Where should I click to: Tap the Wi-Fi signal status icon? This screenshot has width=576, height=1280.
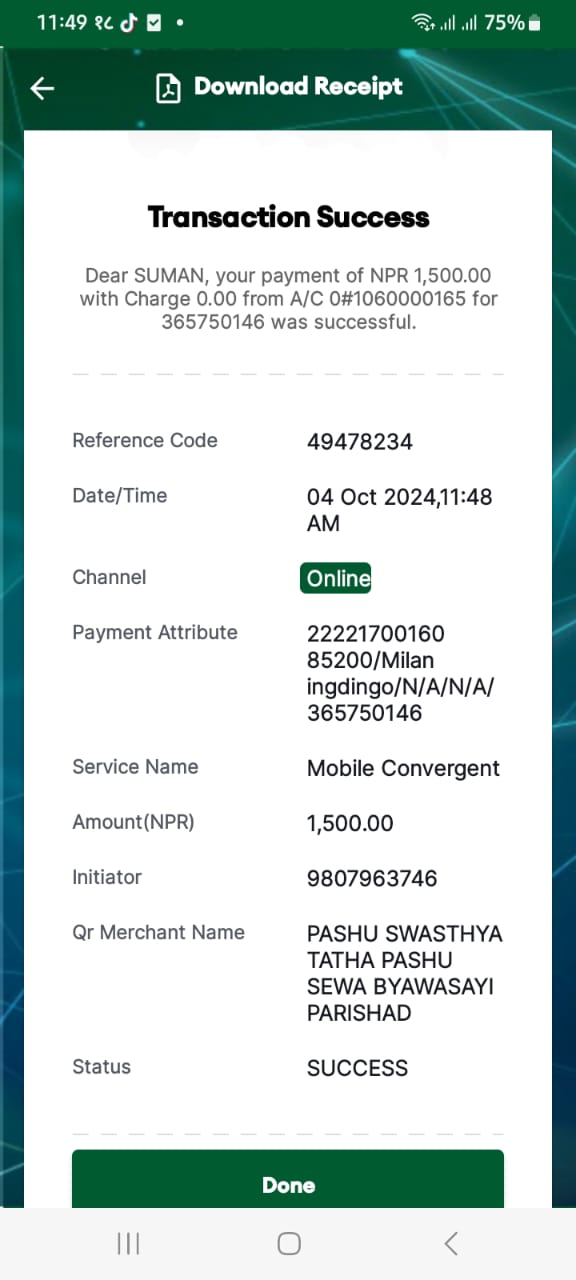coord(424,22)
